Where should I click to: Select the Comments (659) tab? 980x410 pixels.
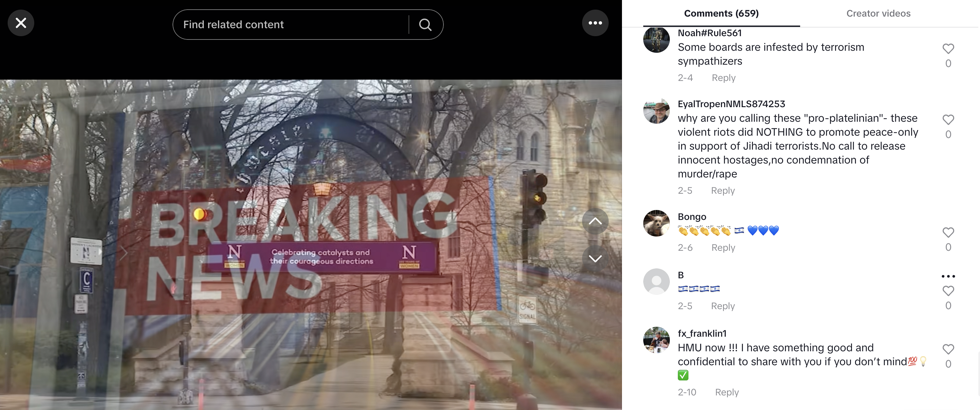[721, 13]
